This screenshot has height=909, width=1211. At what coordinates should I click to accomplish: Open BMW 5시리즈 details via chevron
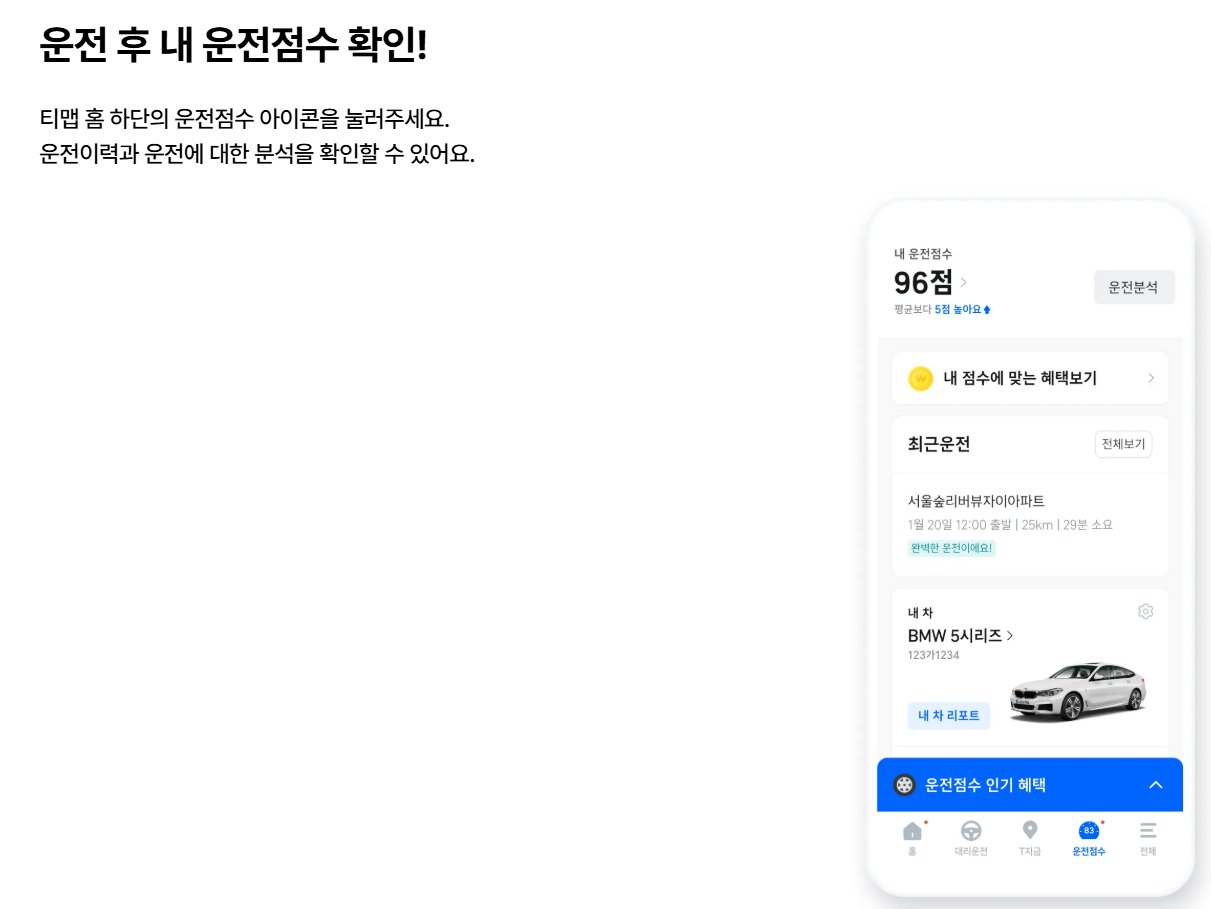pos(1010,636)
